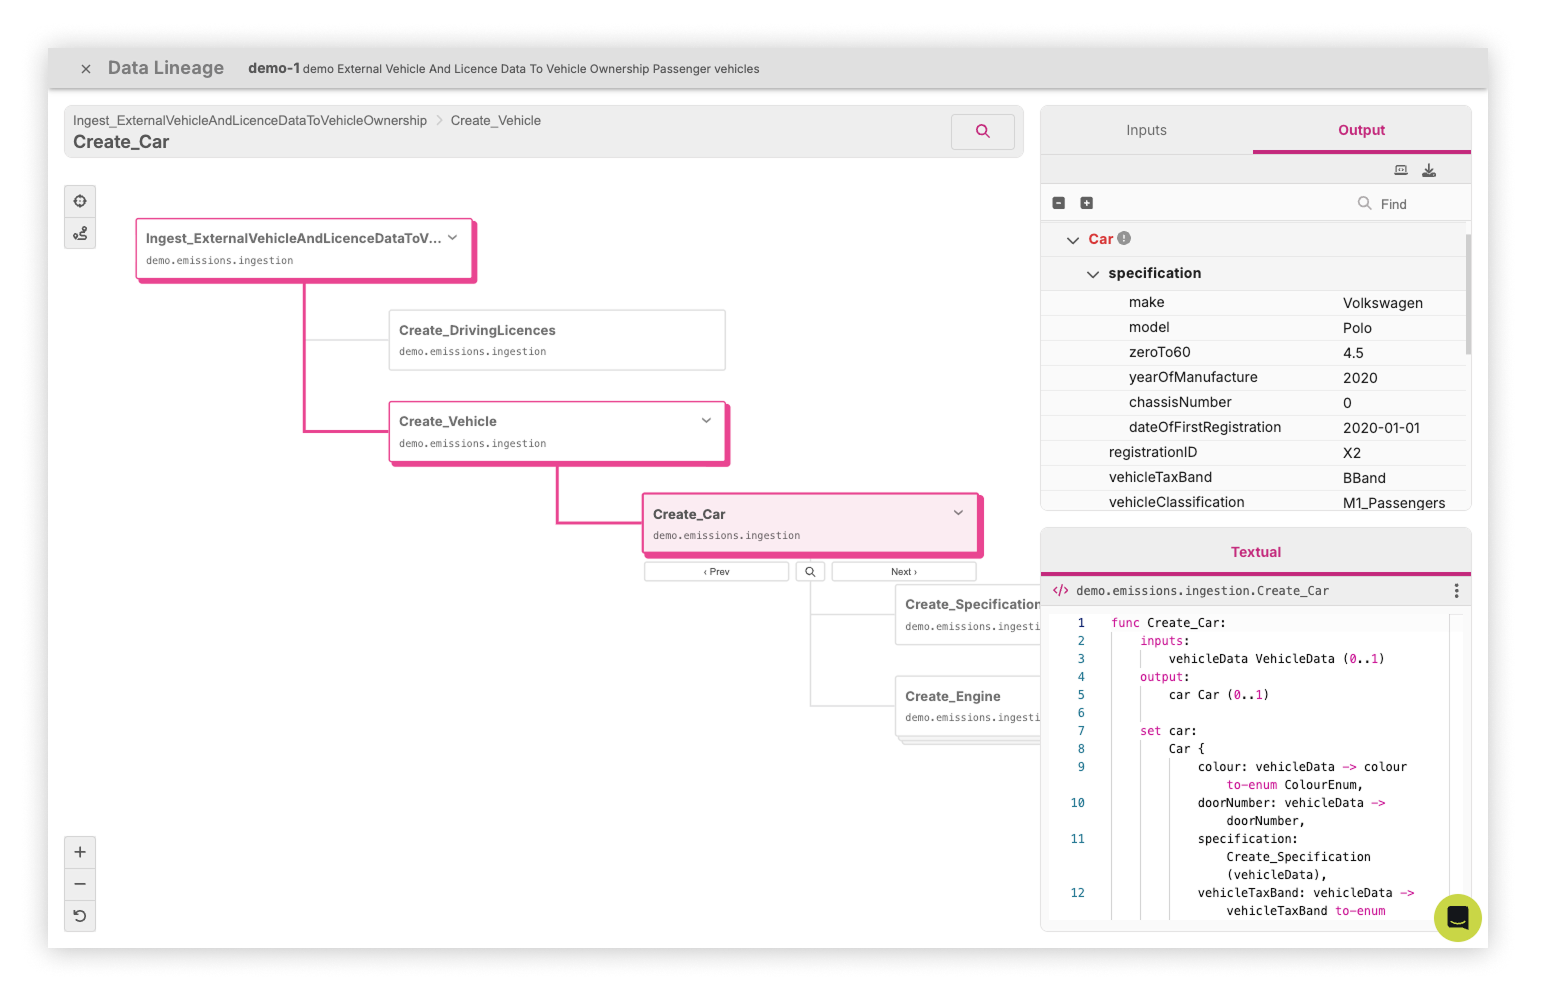
Task: Select the center/fit view icon in top-left toolbar
Action: pyautogui.click(x=80, y=200)
